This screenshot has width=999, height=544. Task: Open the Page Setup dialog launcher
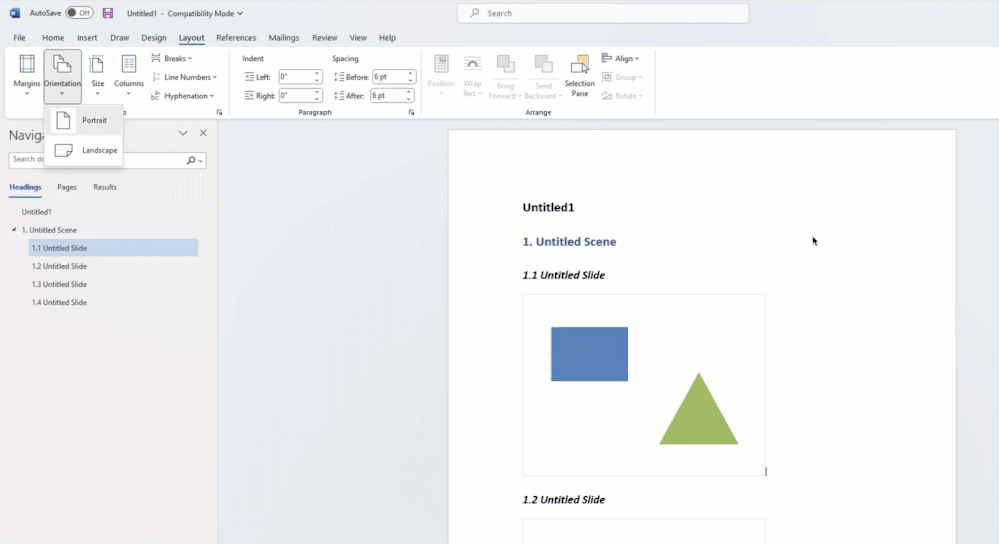219,112
